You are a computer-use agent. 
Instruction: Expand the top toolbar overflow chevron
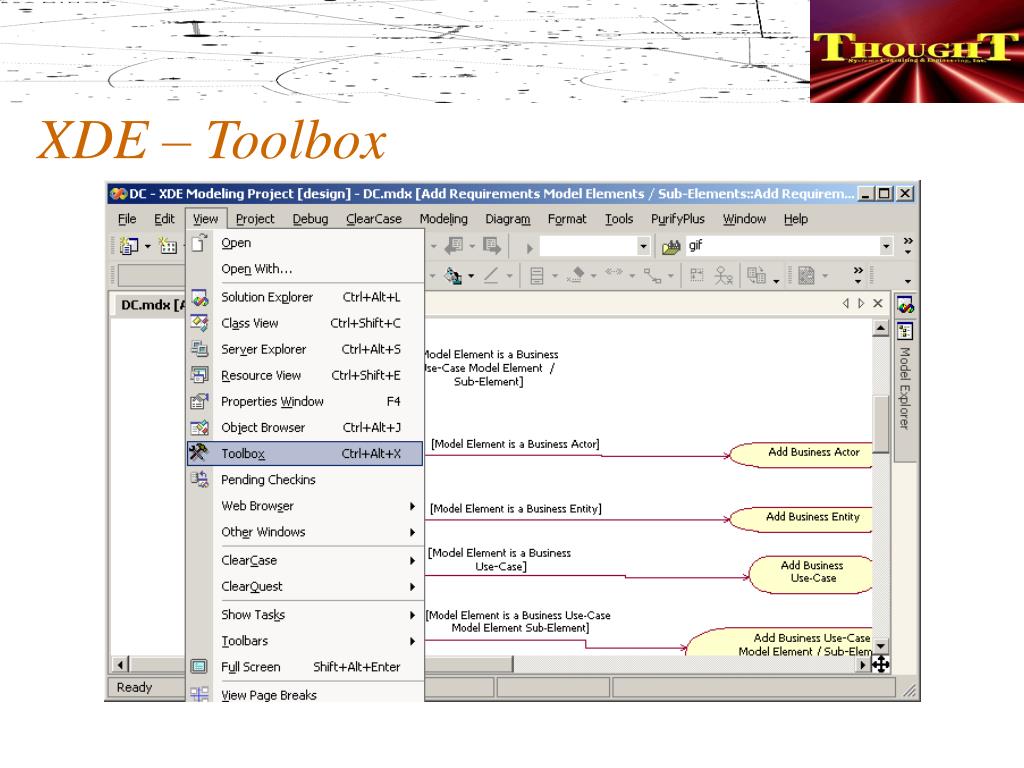908,246
